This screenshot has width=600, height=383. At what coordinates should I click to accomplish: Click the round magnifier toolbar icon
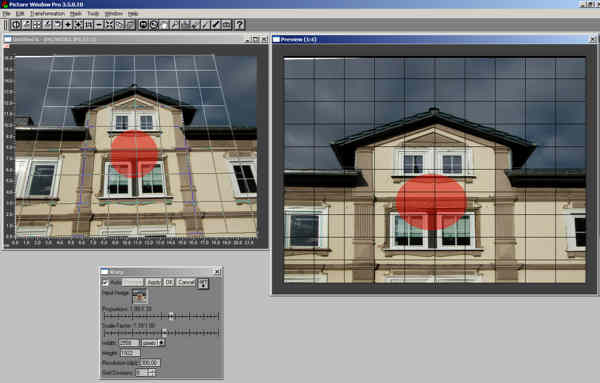point(154,25)
